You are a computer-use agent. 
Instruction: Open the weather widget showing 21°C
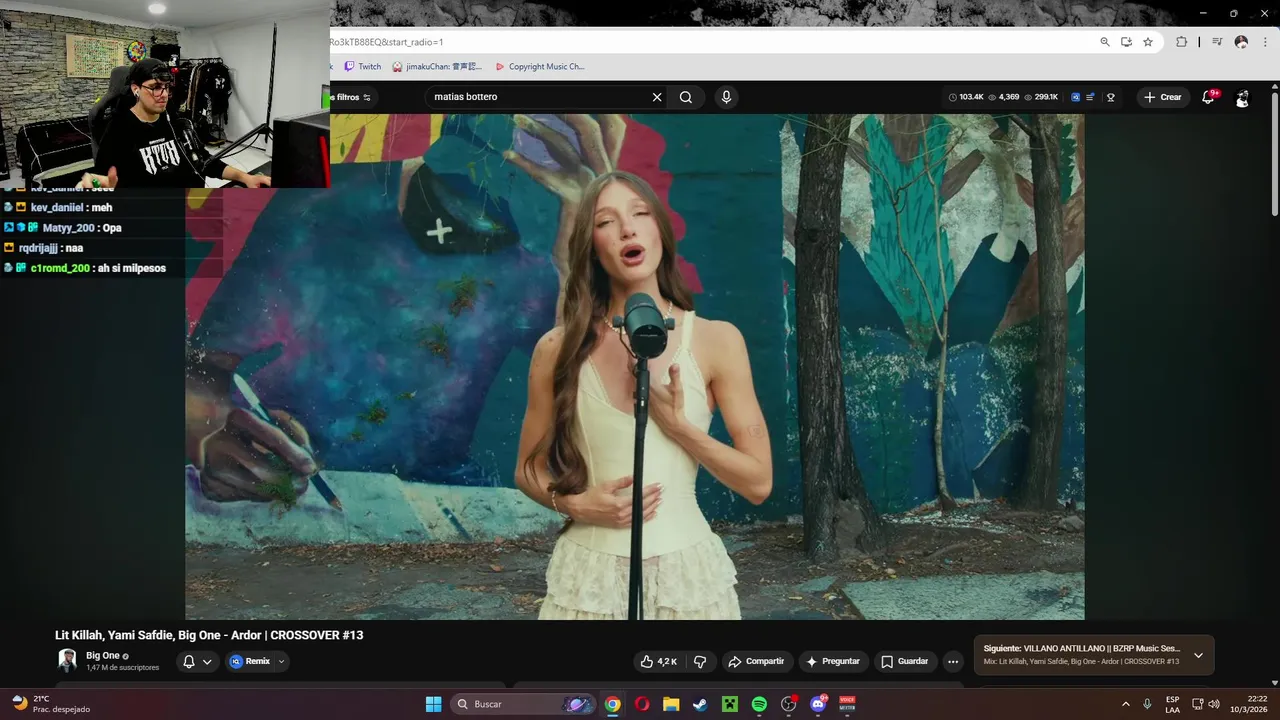point(50,704)
